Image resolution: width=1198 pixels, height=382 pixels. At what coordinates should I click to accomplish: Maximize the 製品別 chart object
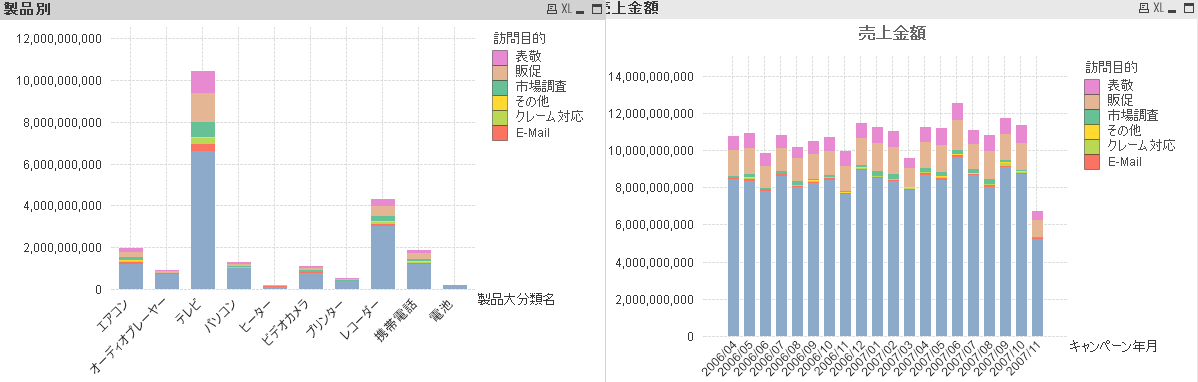click(x=597, y=9)
